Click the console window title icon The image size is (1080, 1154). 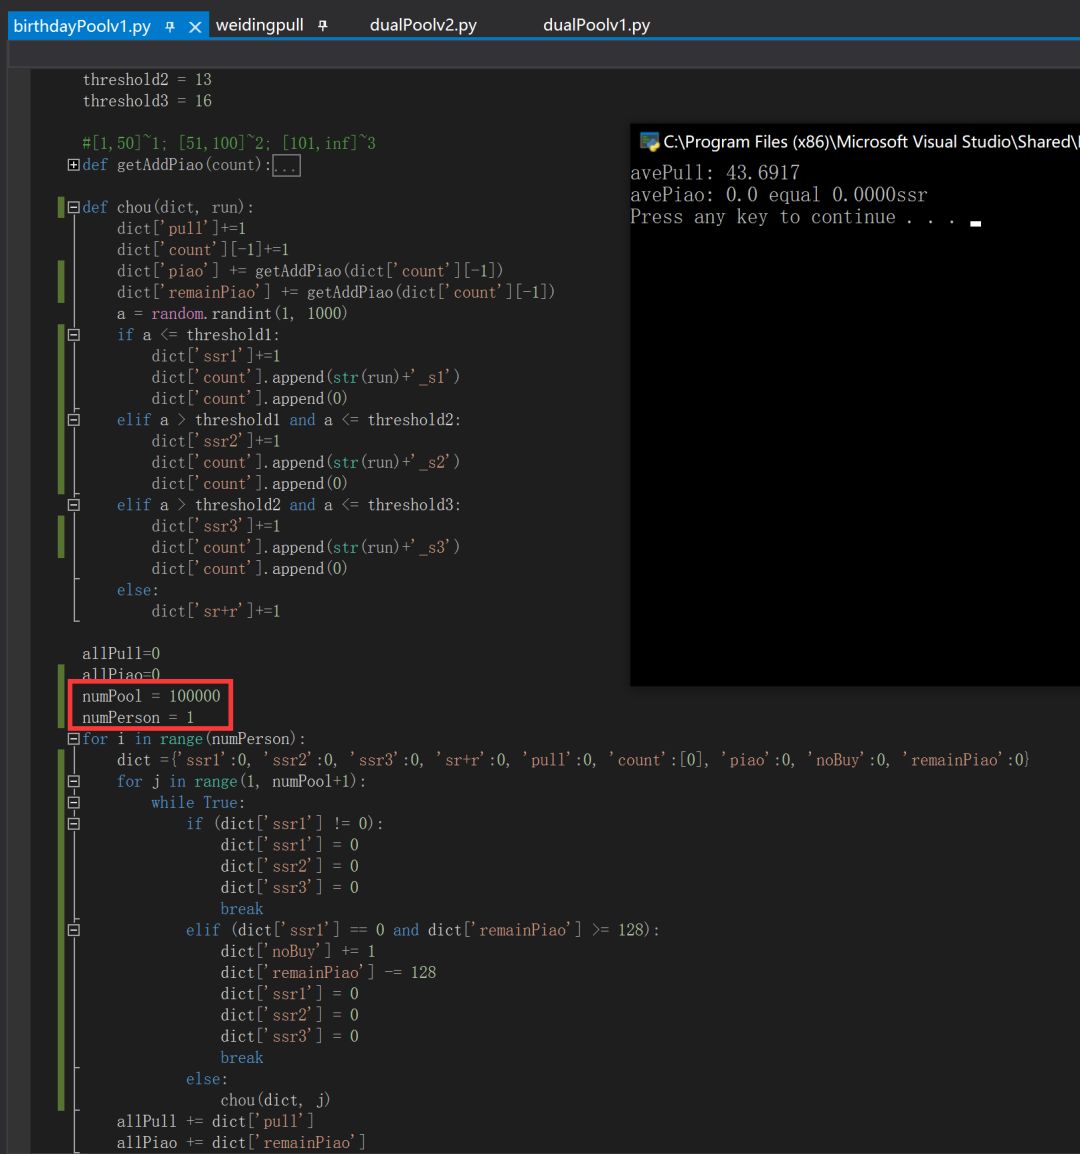649,142
